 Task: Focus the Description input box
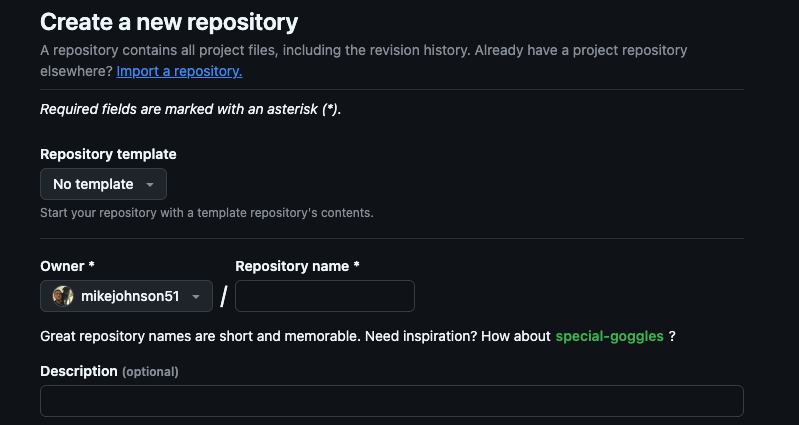[x=392, y=401]
